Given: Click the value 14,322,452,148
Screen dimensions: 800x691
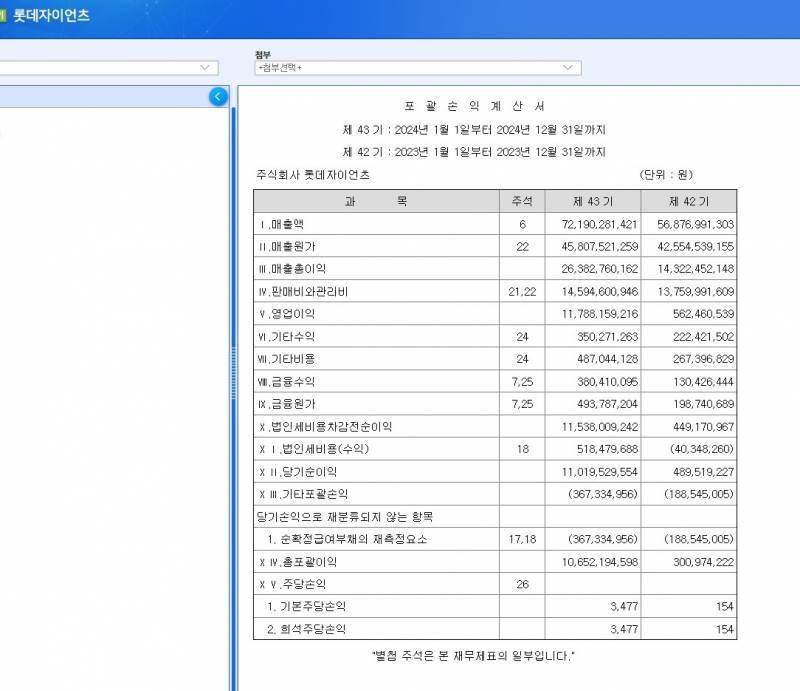Looking at the screenshot, I should coord(695,269).
